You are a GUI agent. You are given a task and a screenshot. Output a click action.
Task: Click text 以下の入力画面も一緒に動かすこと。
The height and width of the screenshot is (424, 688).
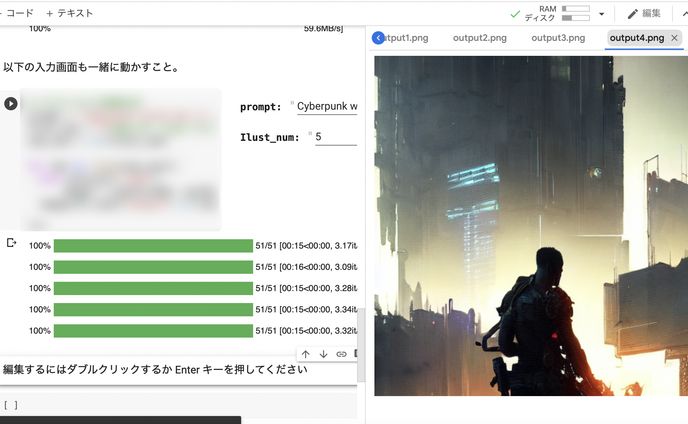(x=91, y=67)
